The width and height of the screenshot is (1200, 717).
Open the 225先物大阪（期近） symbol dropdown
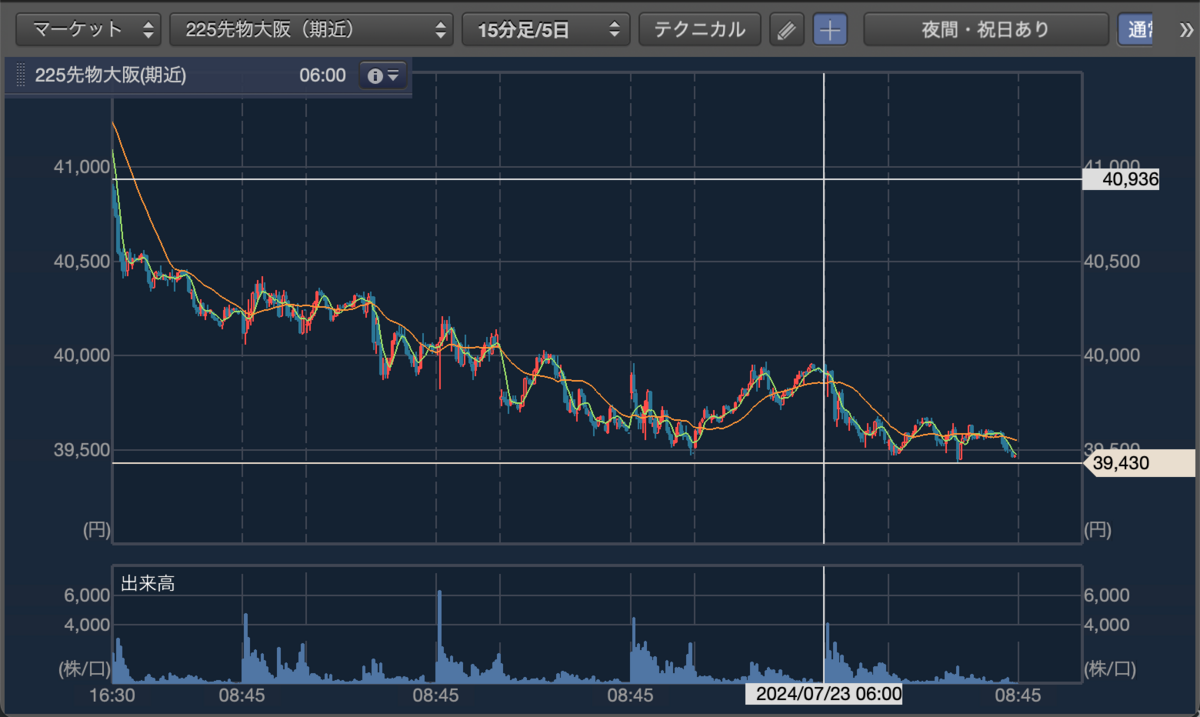tap(312, 29)
